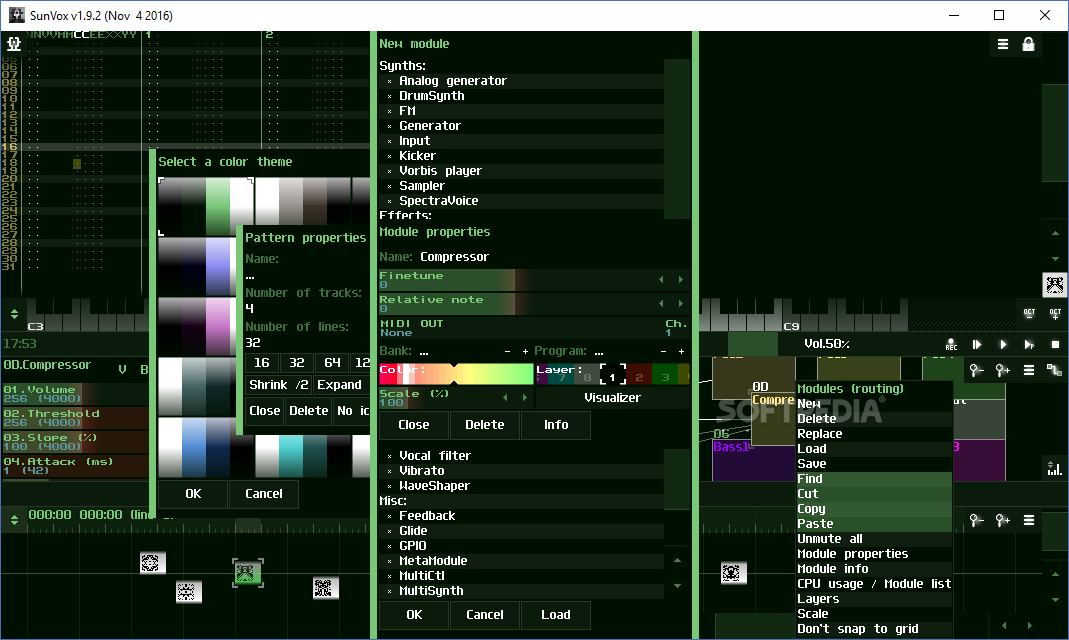Image resolution: width=1069 pixels, height=640 pixels.
Task: Zoom in the timeline view
Action: point(1002,521)
